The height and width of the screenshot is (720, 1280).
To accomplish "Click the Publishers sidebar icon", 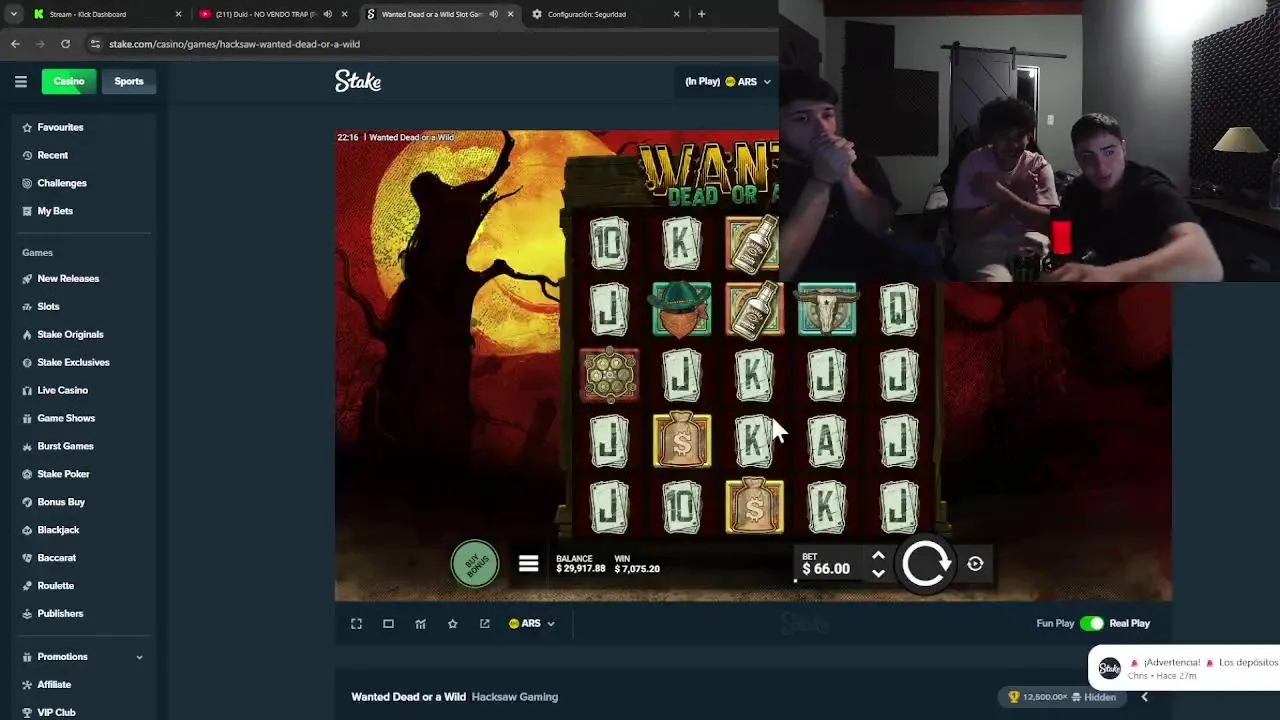I will (x=27, y=614).
